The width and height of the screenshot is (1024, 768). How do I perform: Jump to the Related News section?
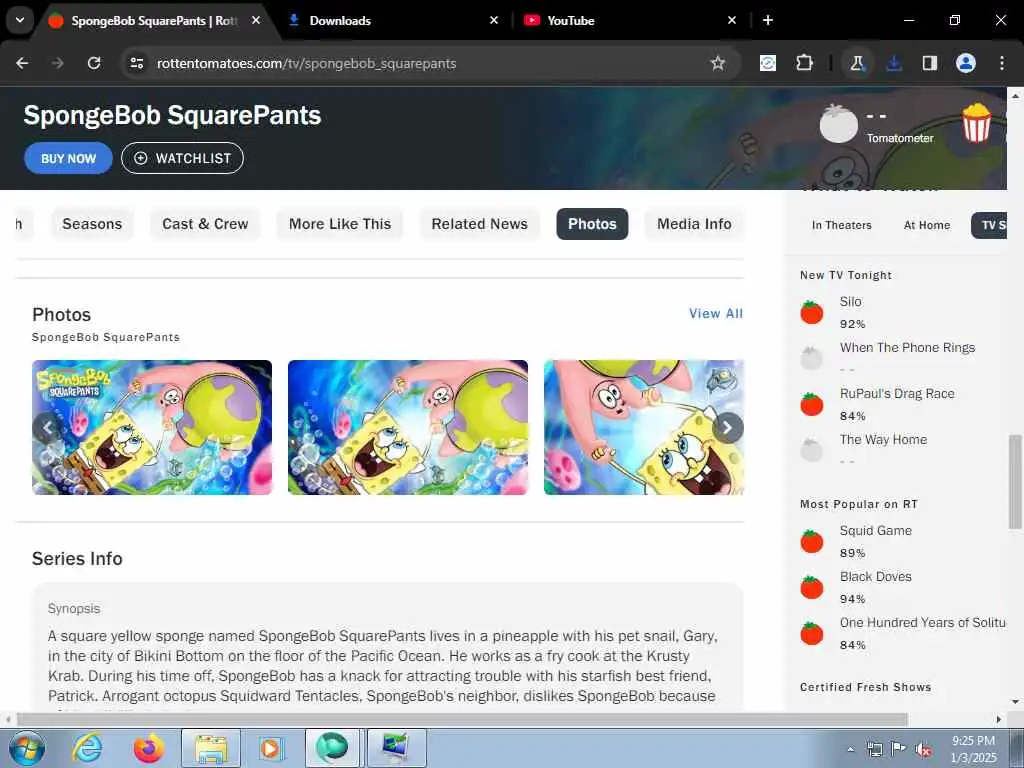click(x=479, y=224)
